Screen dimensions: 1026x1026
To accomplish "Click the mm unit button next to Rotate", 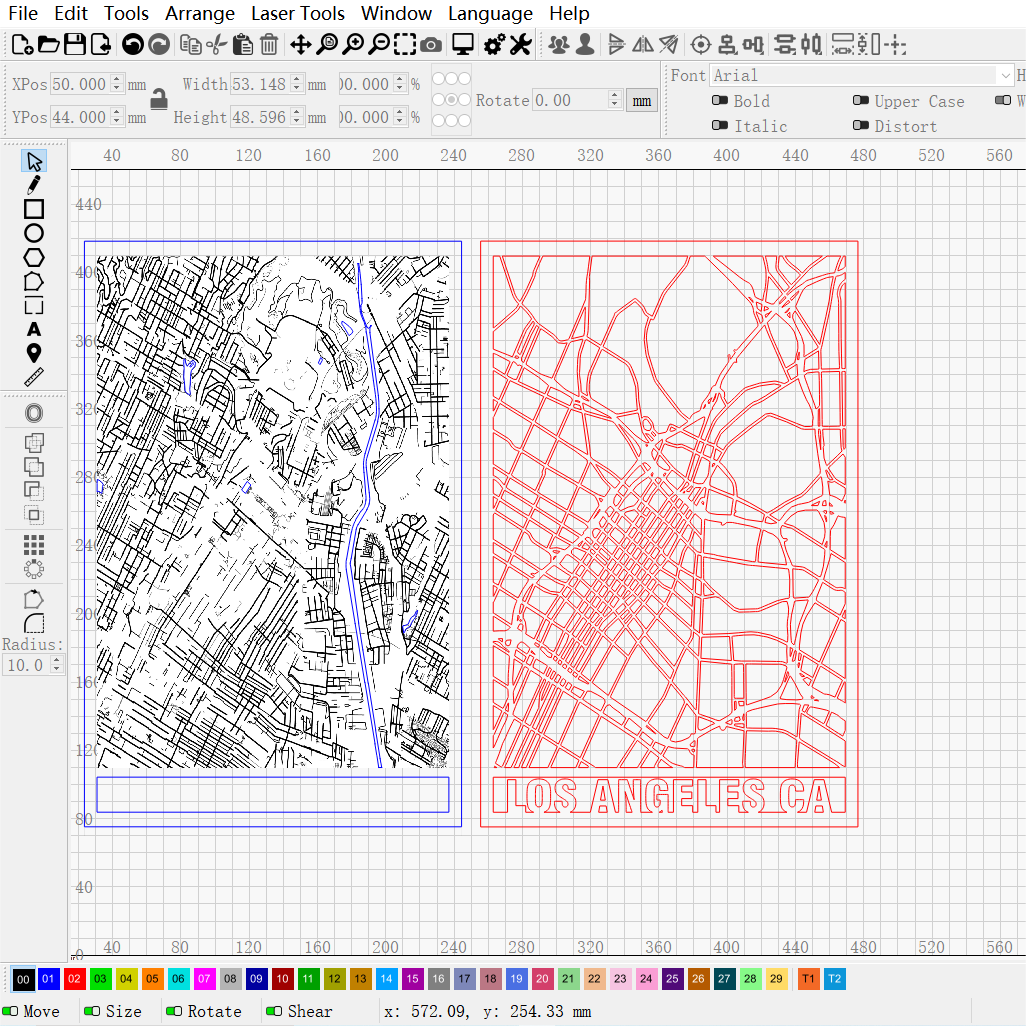I will coord(641,100).
